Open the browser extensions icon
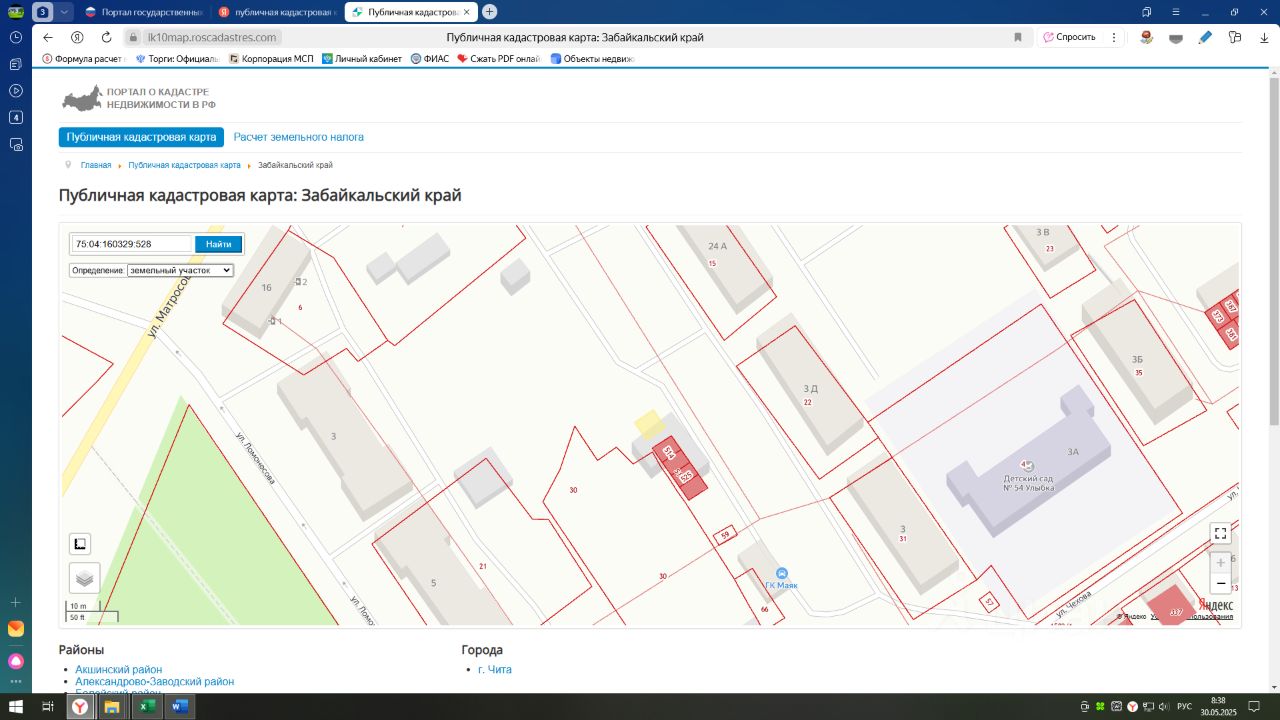Viewport: 1280px width, 720px height. coord(1235,37)
